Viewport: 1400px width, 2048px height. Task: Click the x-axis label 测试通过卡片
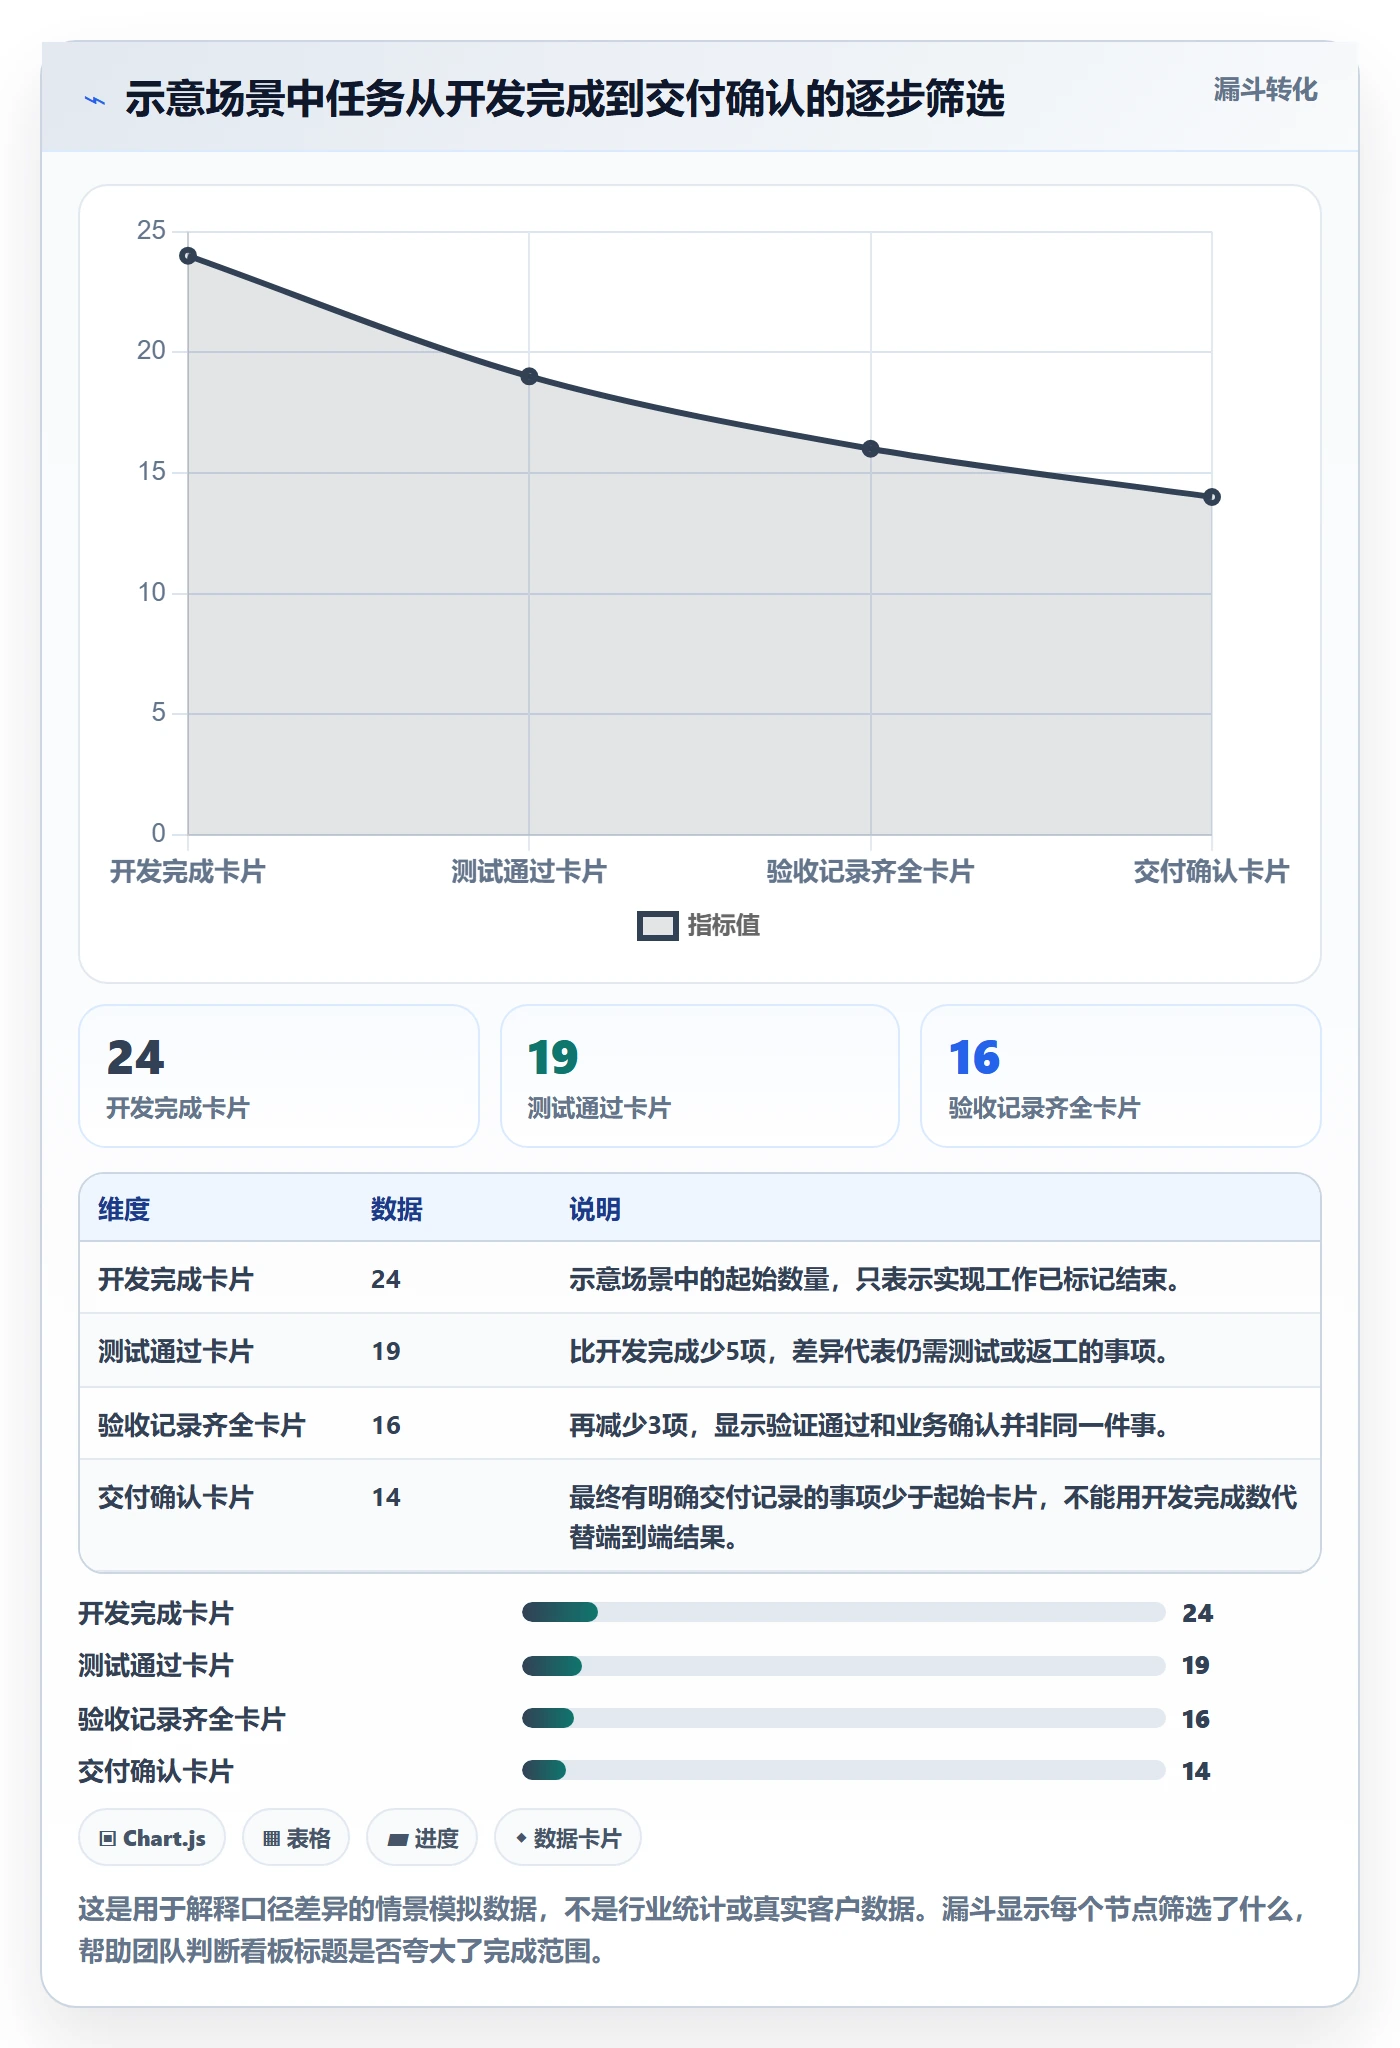(529, 871)
